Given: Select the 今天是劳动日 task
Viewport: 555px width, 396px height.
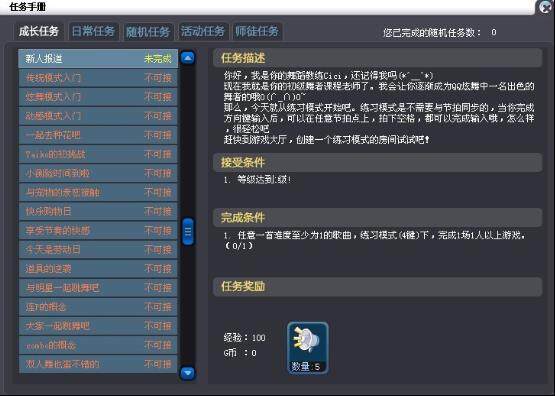Looking at the screenshot, I should click(98, 249).
